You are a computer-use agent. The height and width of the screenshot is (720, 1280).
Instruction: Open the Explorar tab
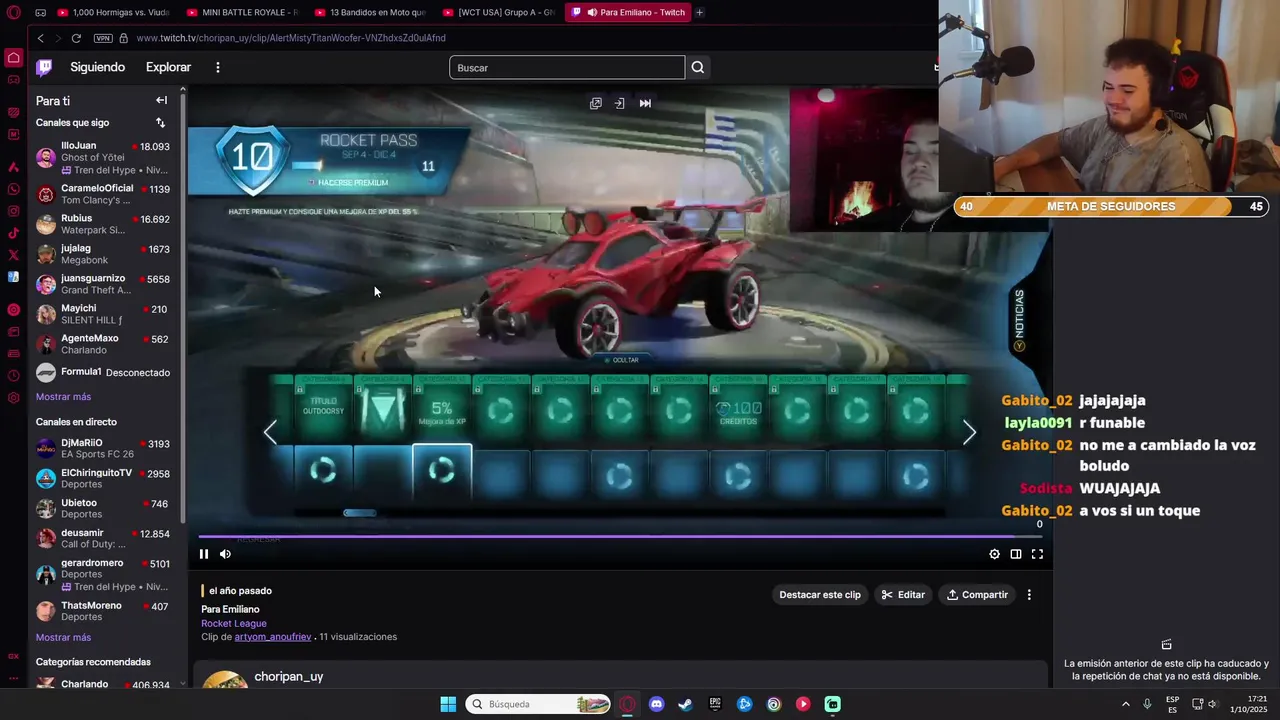(168, 67)
